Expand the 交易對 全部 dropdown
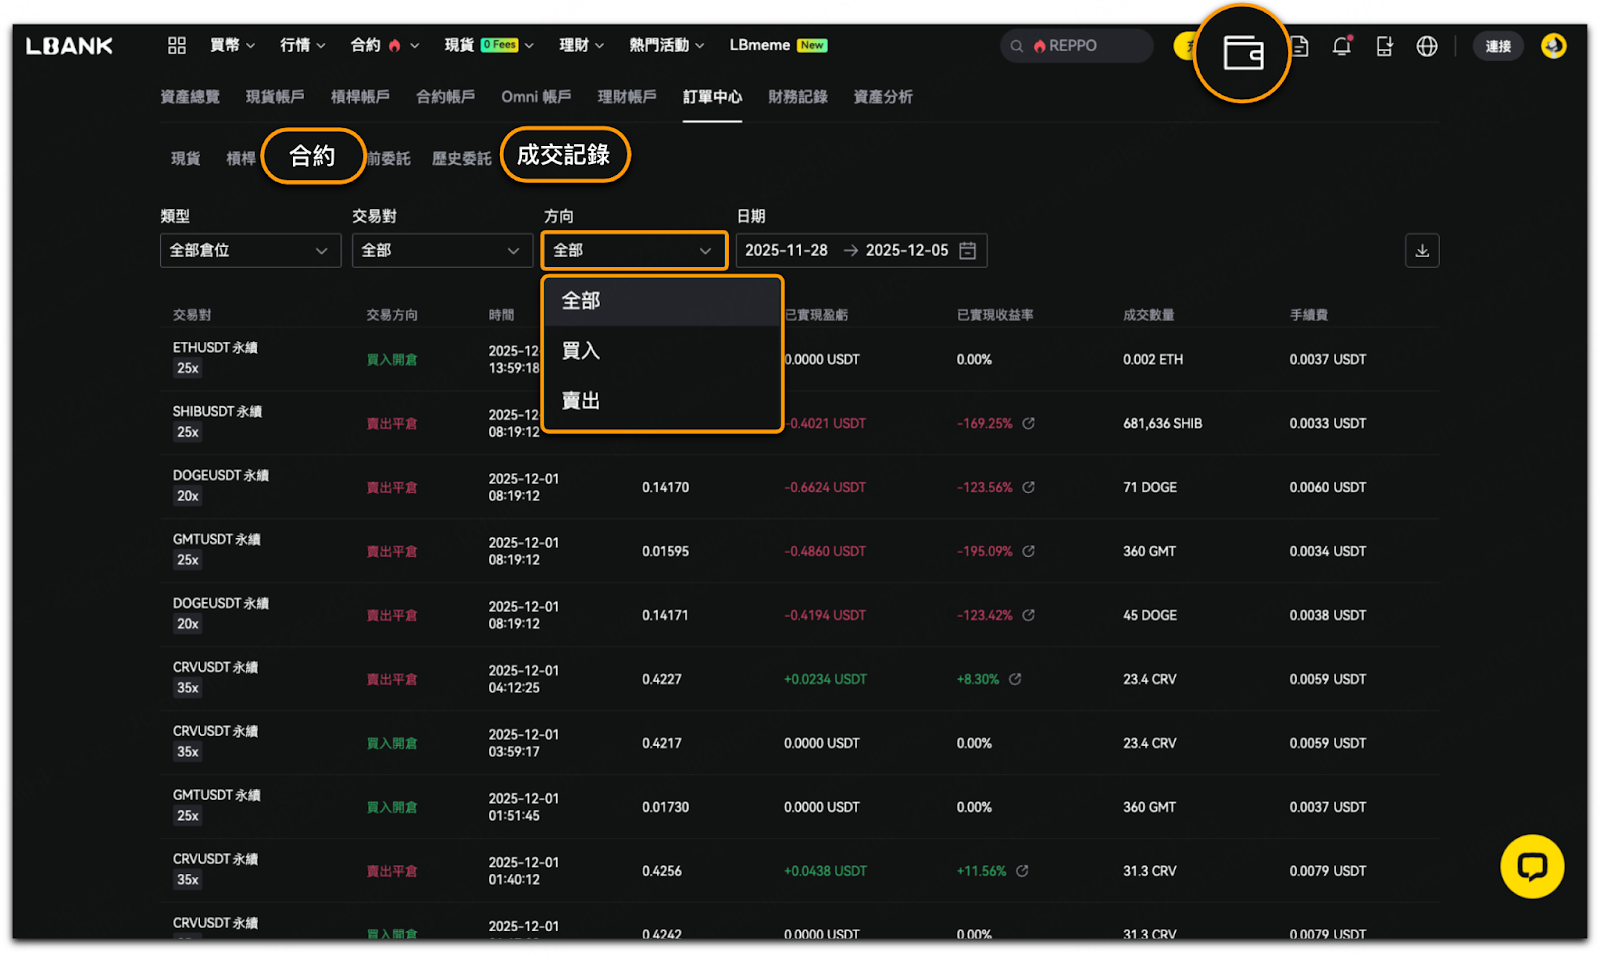This screenshot has height=956, width=1600. pos(441,251)
